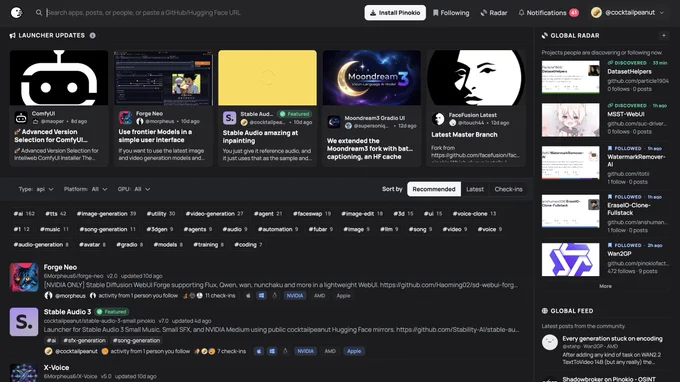The height and width of the screenshot is (382, 680).
Task: Open the Wan2GP radar thumbnail
Action: click(x=570, y=259)
